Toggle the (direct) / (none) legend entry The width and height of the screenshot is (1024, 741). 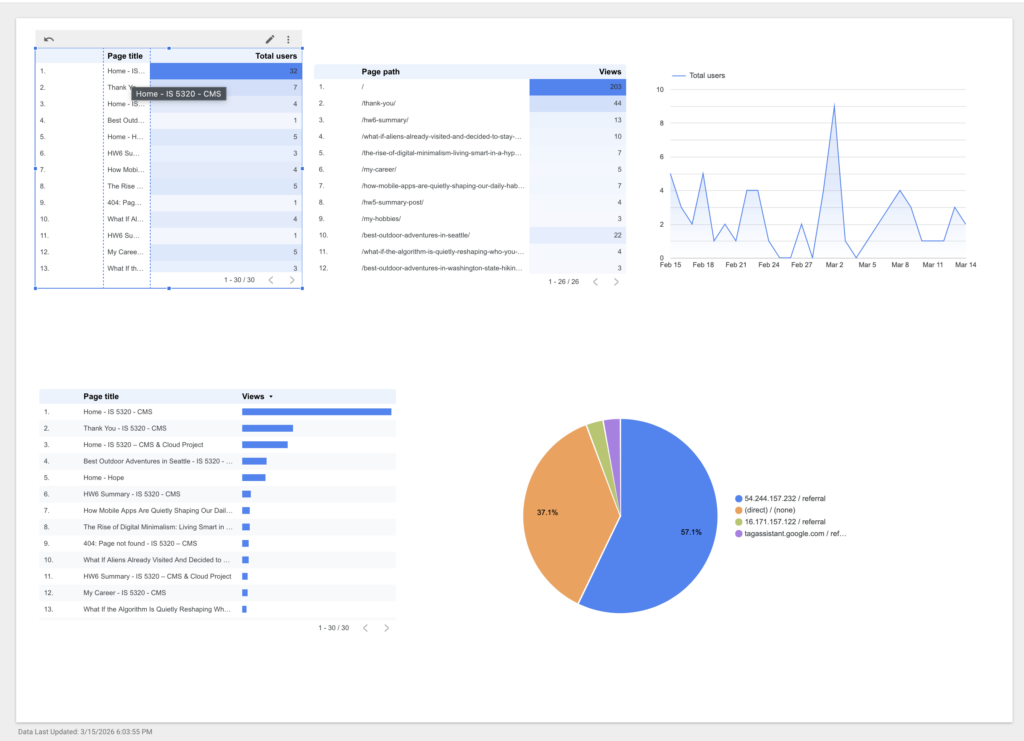coord(774,510)
